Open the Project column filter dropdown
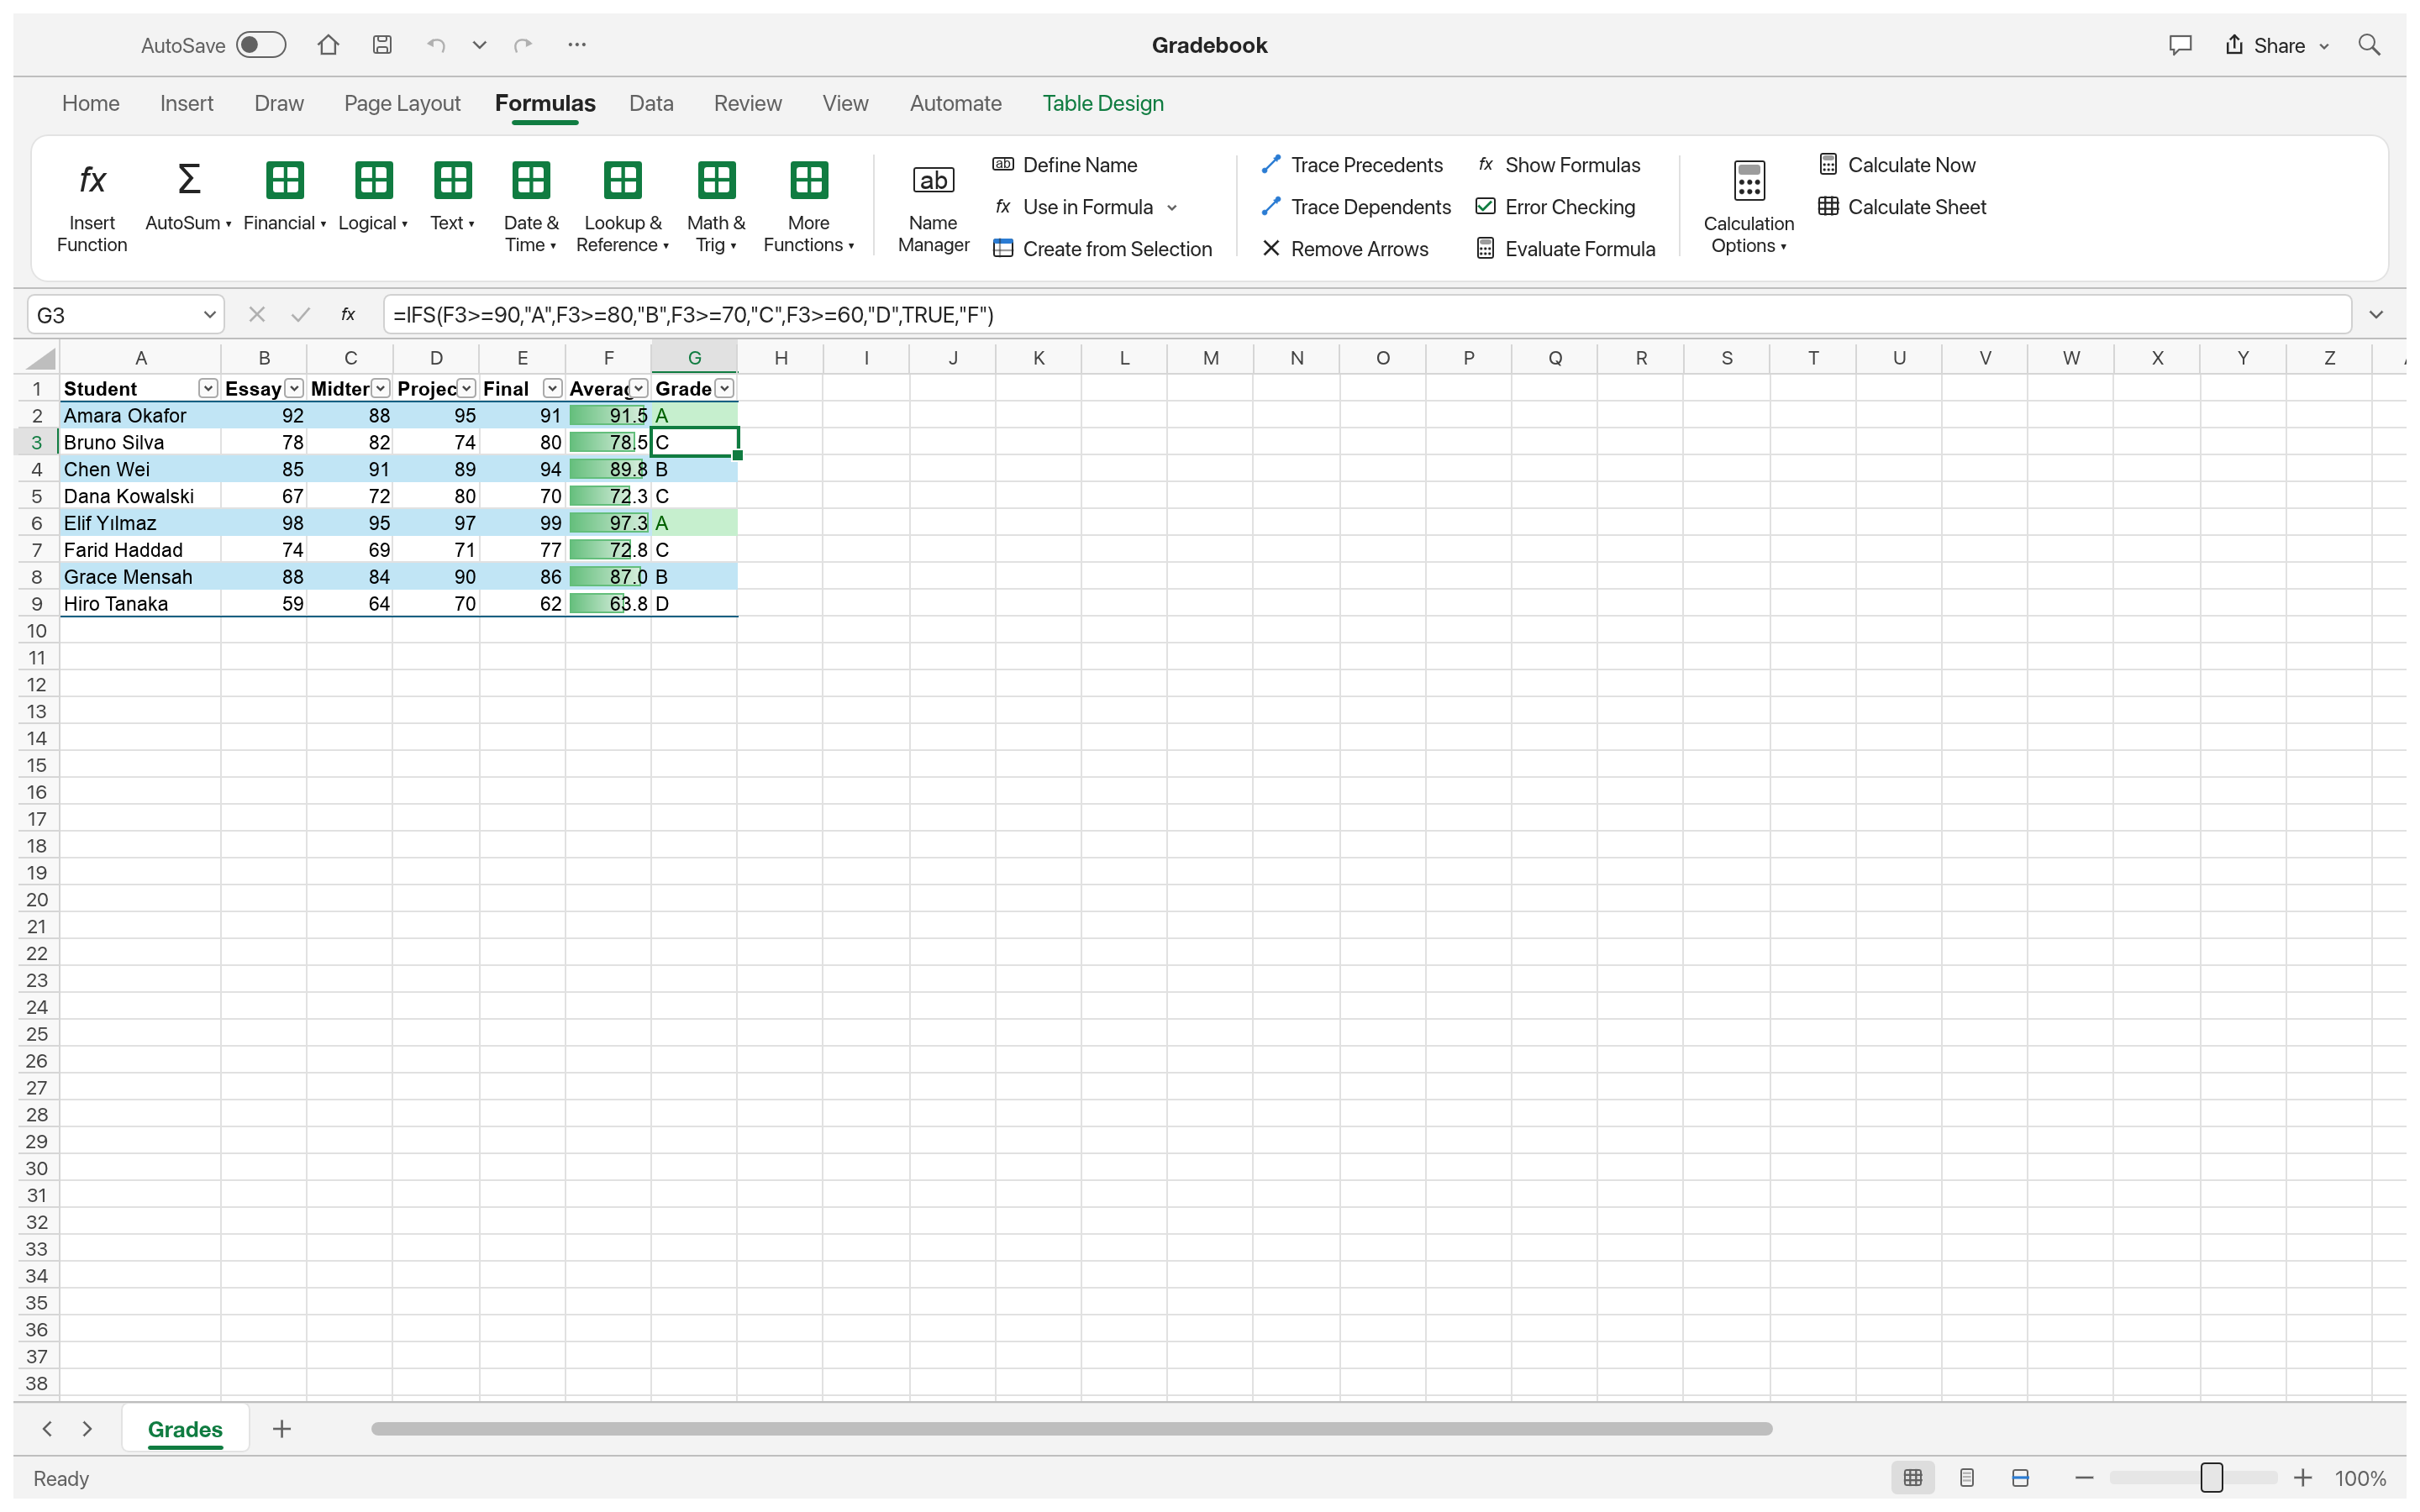This screenshot has width=2420, height=1512. coord(466,388)
